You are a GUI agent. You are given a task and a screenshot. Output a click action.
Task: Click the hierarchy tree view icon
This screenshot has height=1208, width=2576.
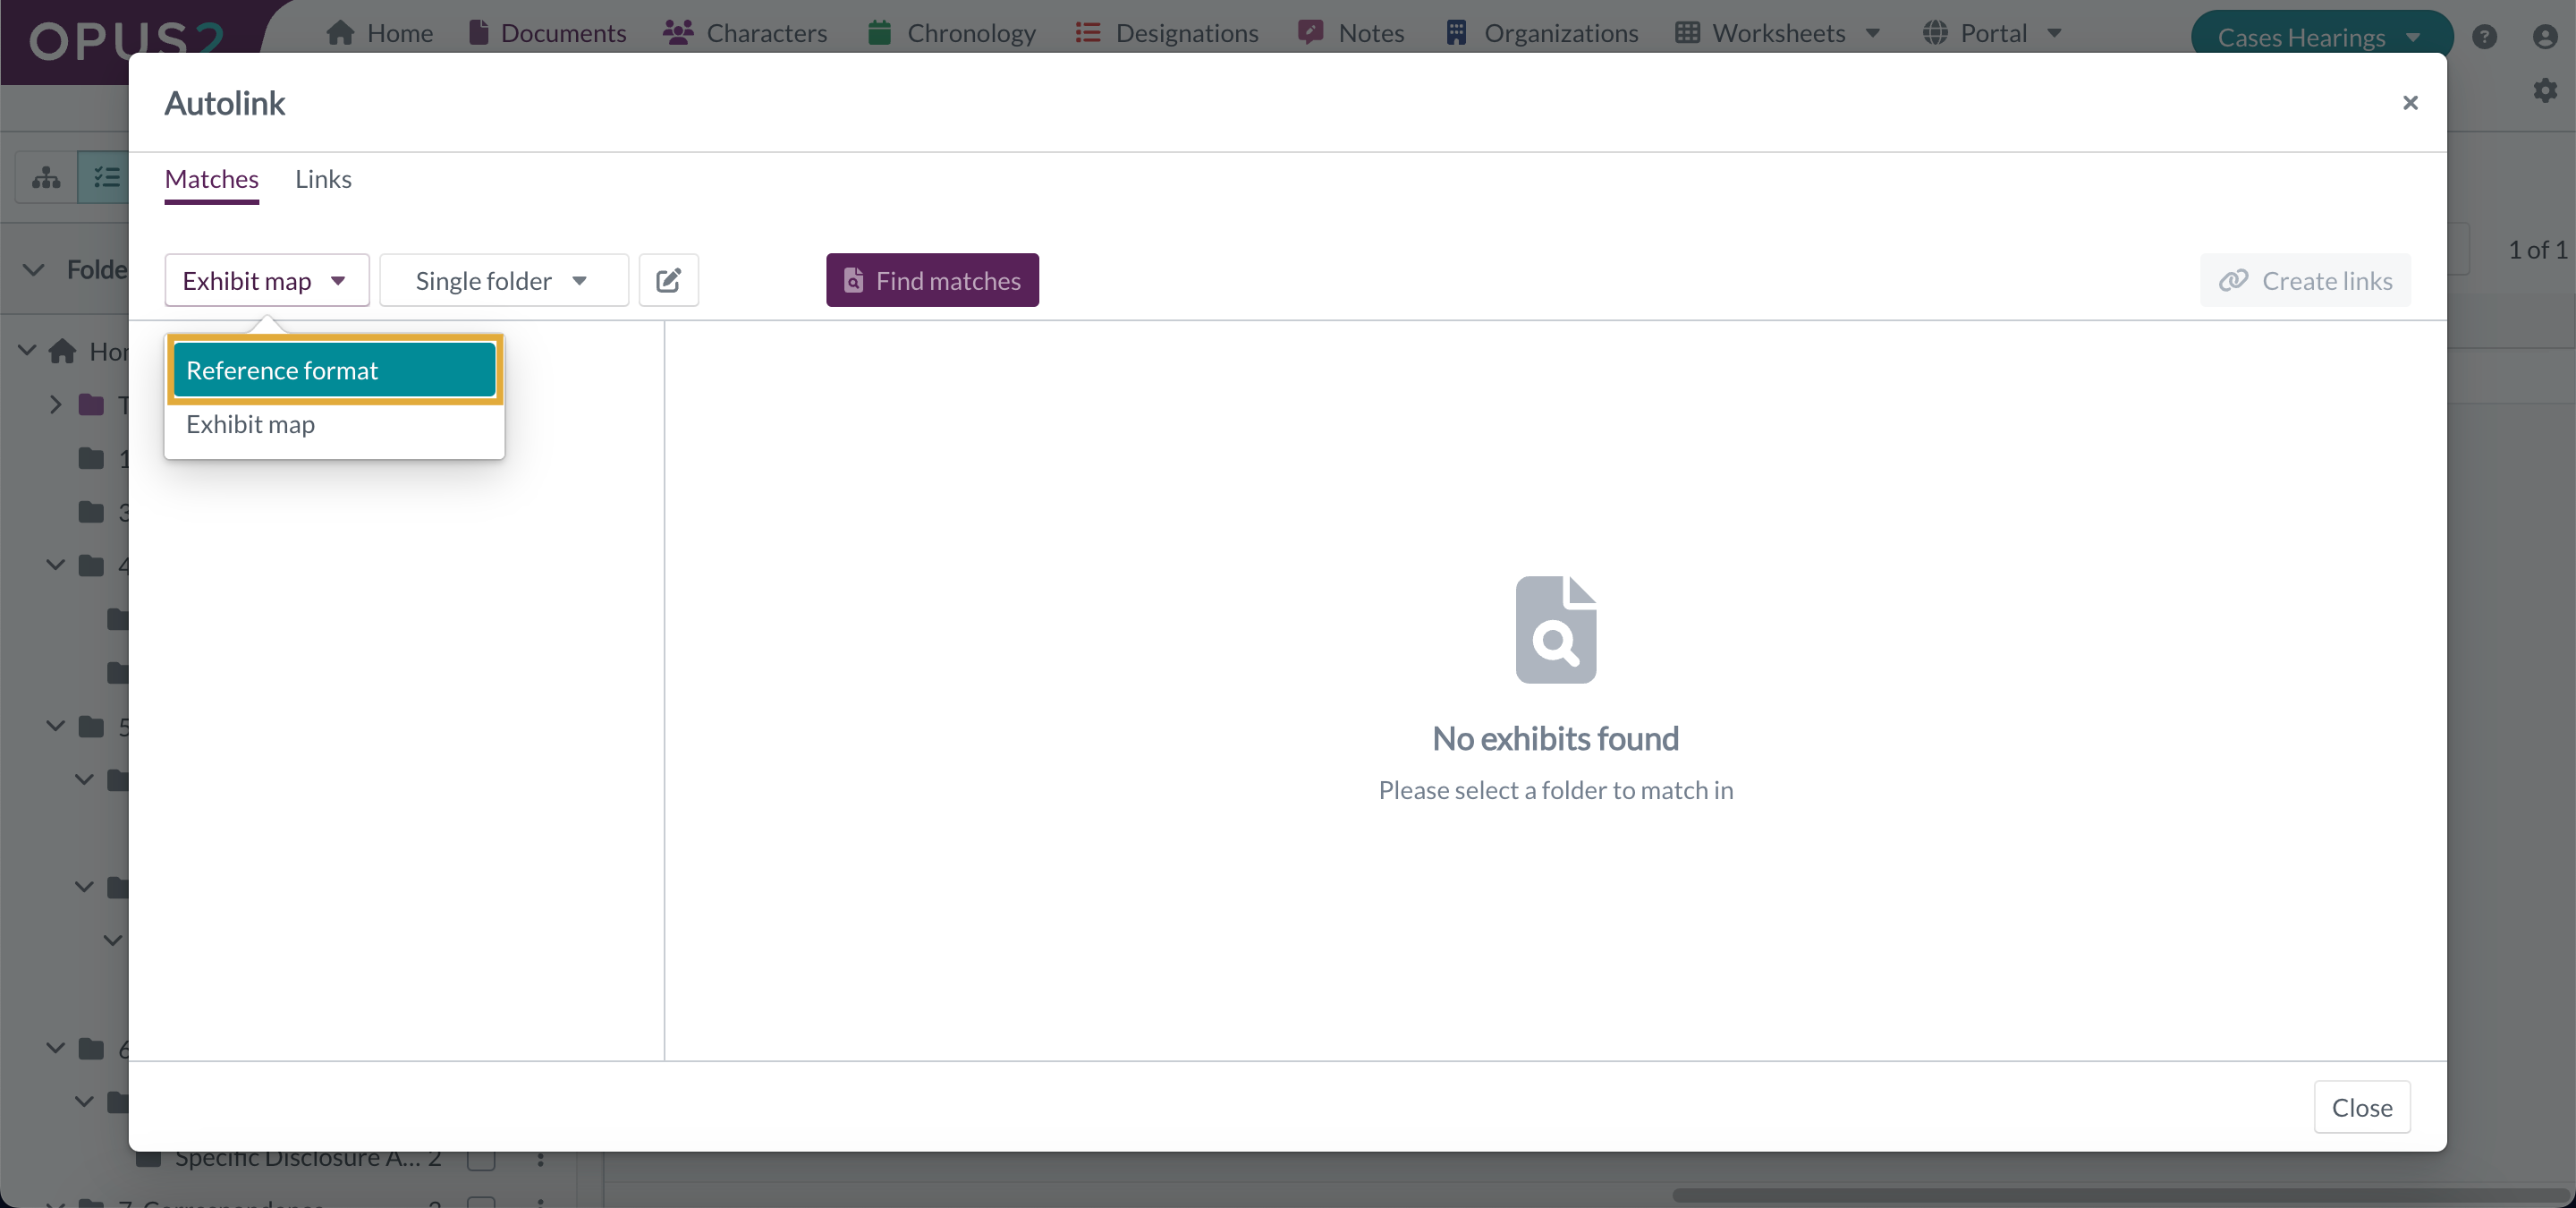(x=46, y=178)
